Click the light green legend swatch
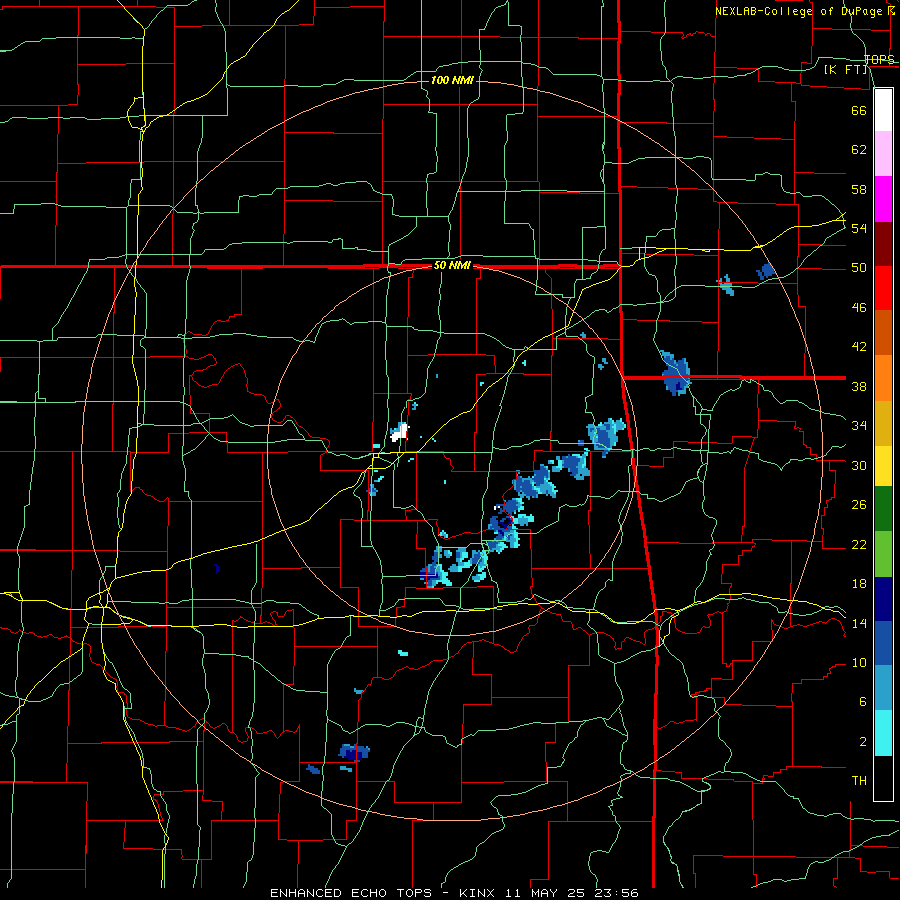Viewport: 900px width, 900px height. tap(883, 554)
